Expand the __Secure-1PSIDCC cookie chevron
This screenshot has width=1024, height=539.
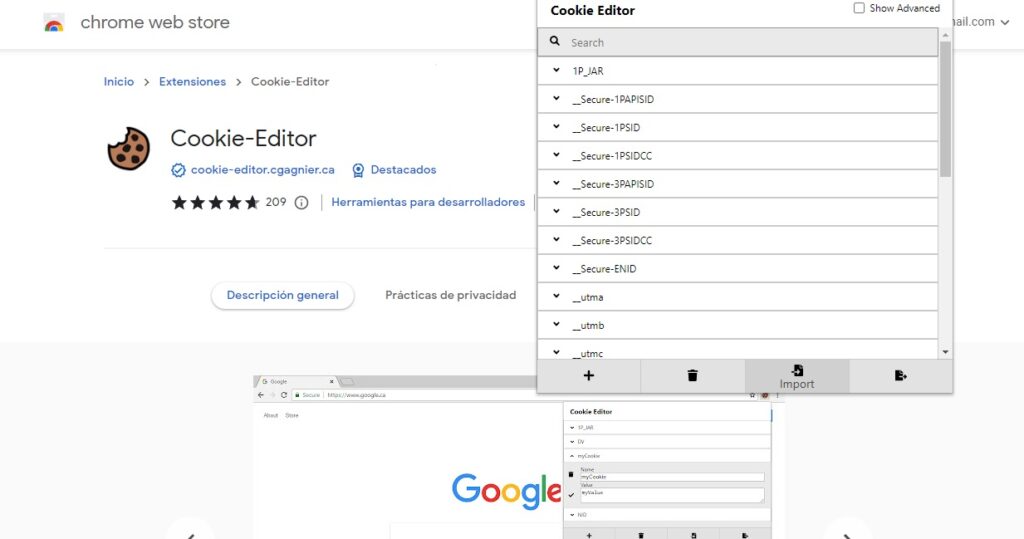(x=556, y=155)
